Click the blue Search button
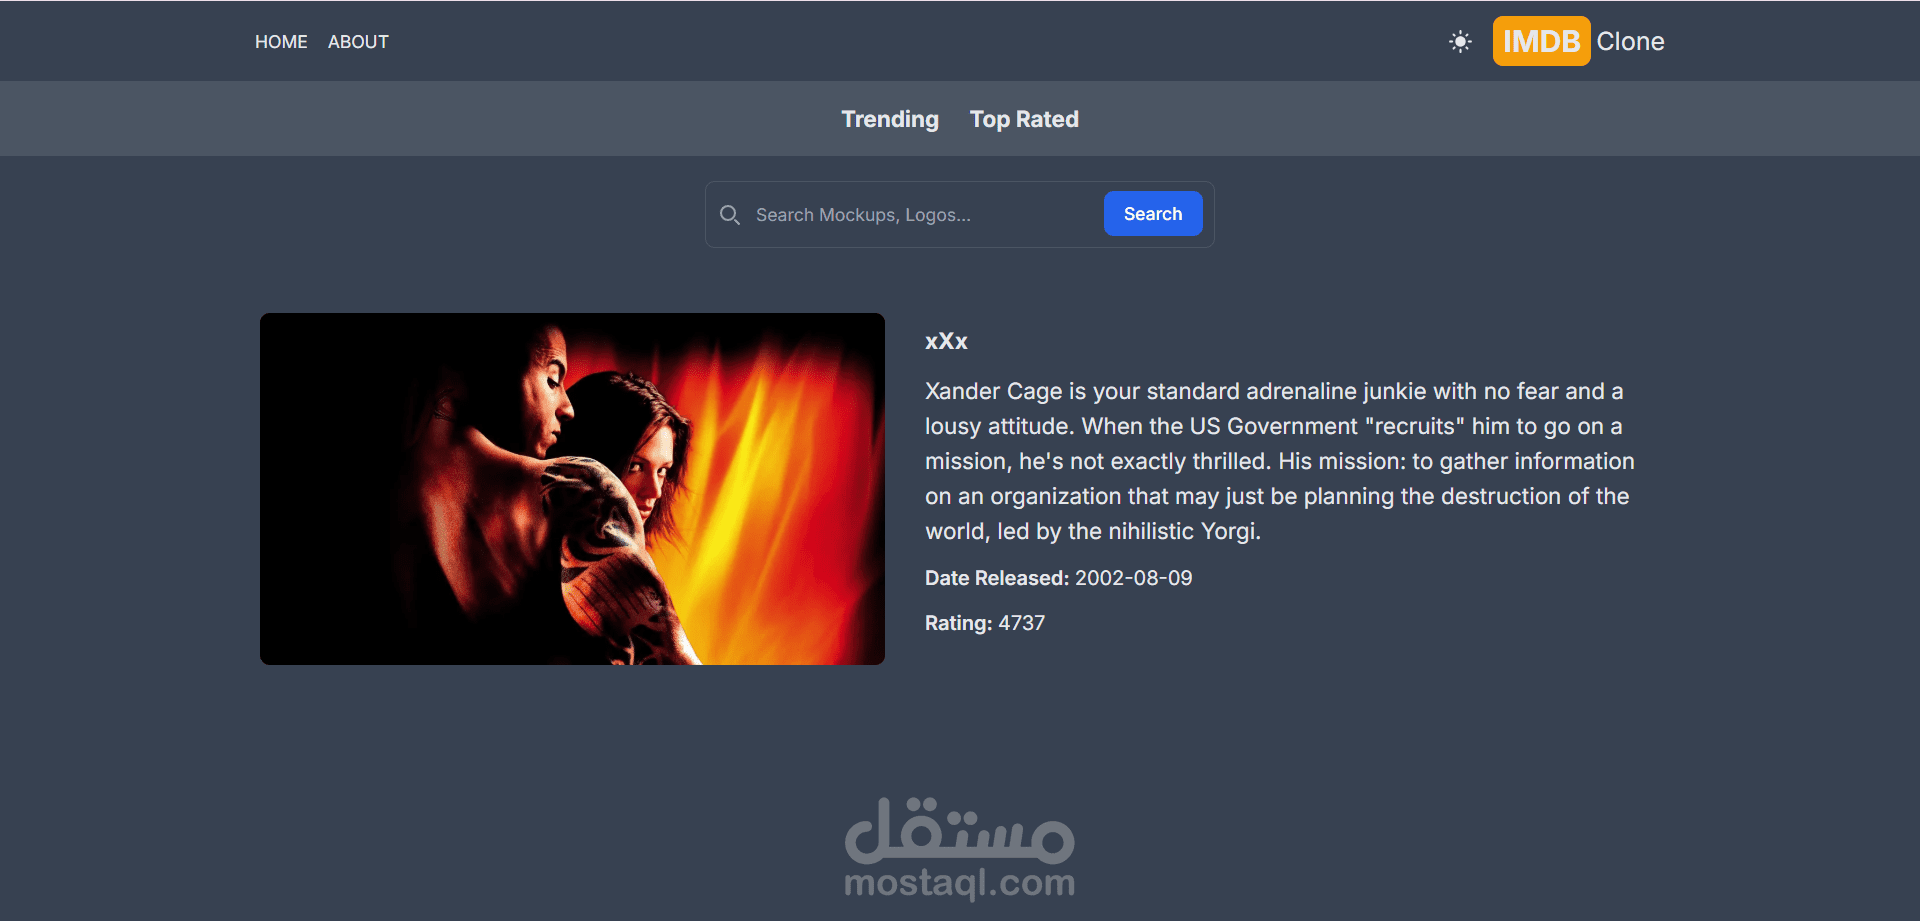The width and height of the screenshot is (1920, 921). [1153, 214]
